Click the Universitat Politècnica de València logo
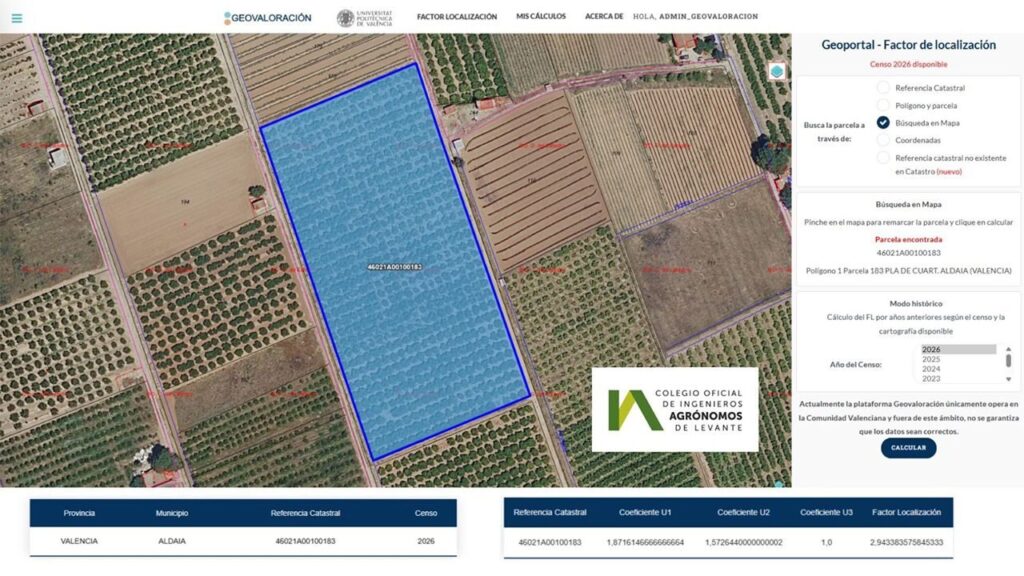The width and height of the screenshot is (1024, 576). pyautogui.click(x=364, y=18)
